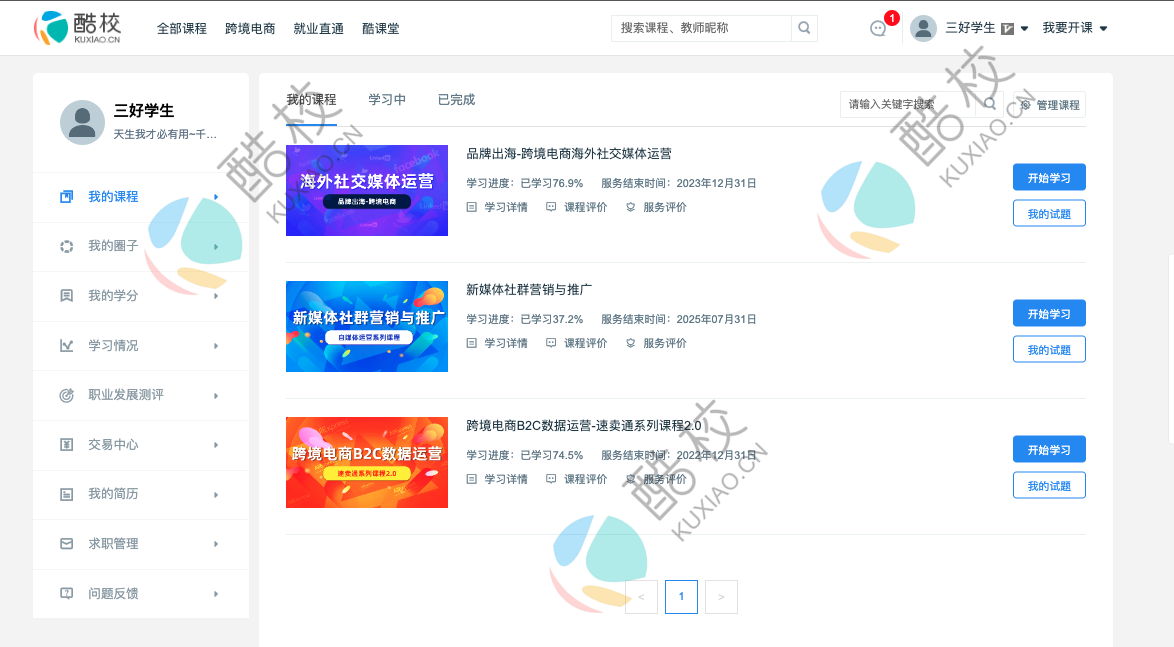The image size is (1174, 647).
Task: Click the 求职管理 envelope icon
Action: pyautogui.click(x=67, y=544)
